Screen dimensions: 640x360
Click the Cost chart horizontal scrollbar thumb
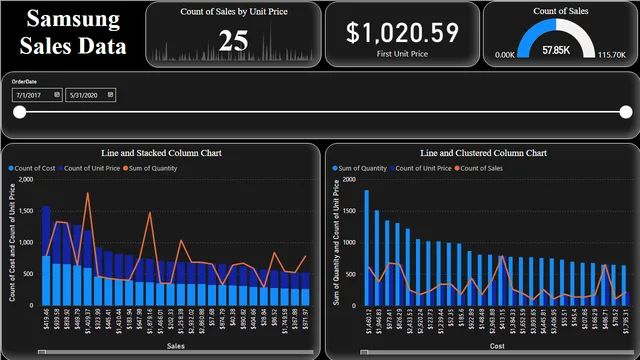point(364,352)
